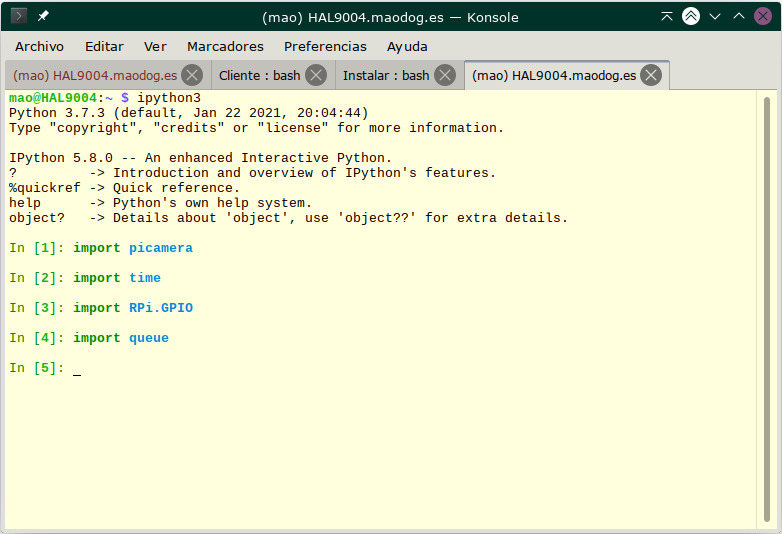782x534 pixels.
Task: Expand the Ver menu
Action: (155, 46)
